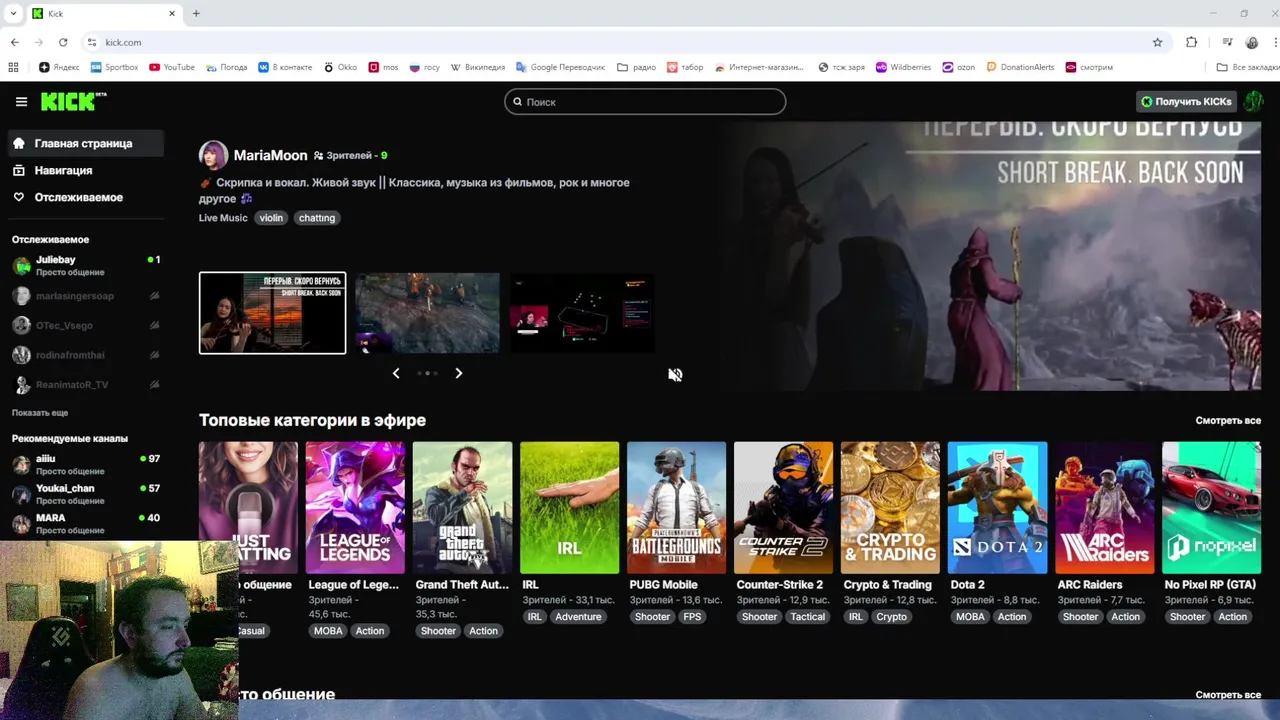Open радио bookmarks folder

pos(636,67)
